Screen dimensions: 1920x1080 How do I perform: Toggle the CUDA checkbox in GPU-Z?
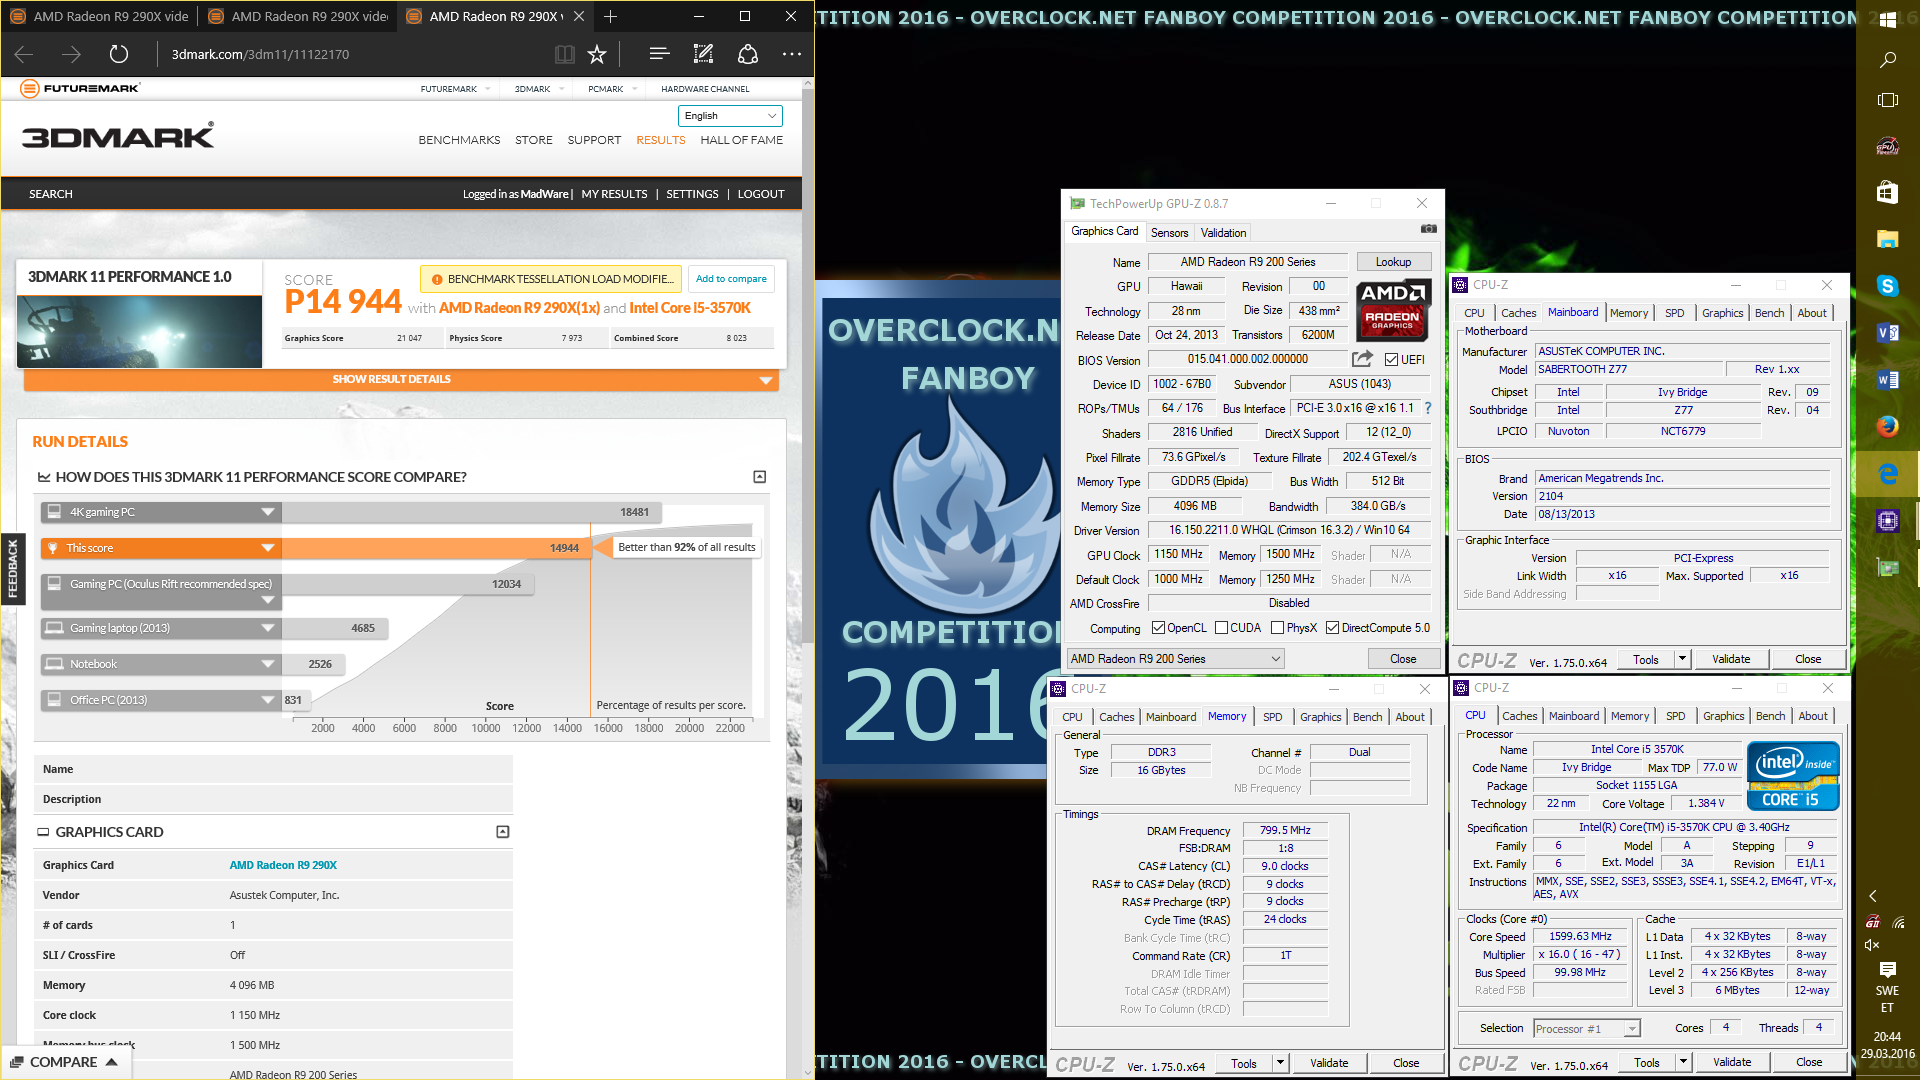click(1221, 628)
